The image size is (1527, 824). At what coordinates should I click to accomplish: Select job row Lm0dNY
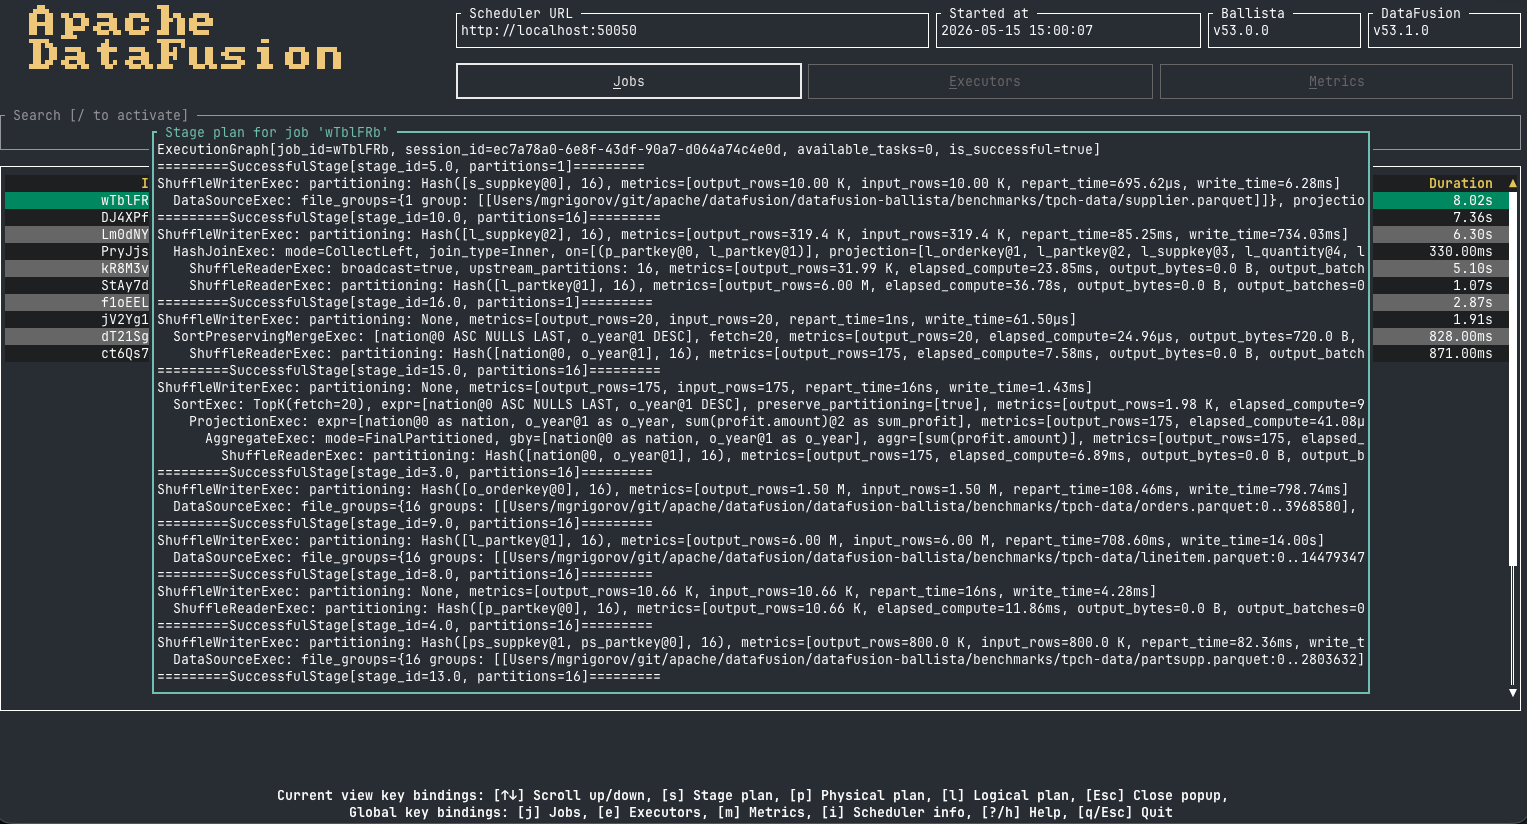[77, 234]
